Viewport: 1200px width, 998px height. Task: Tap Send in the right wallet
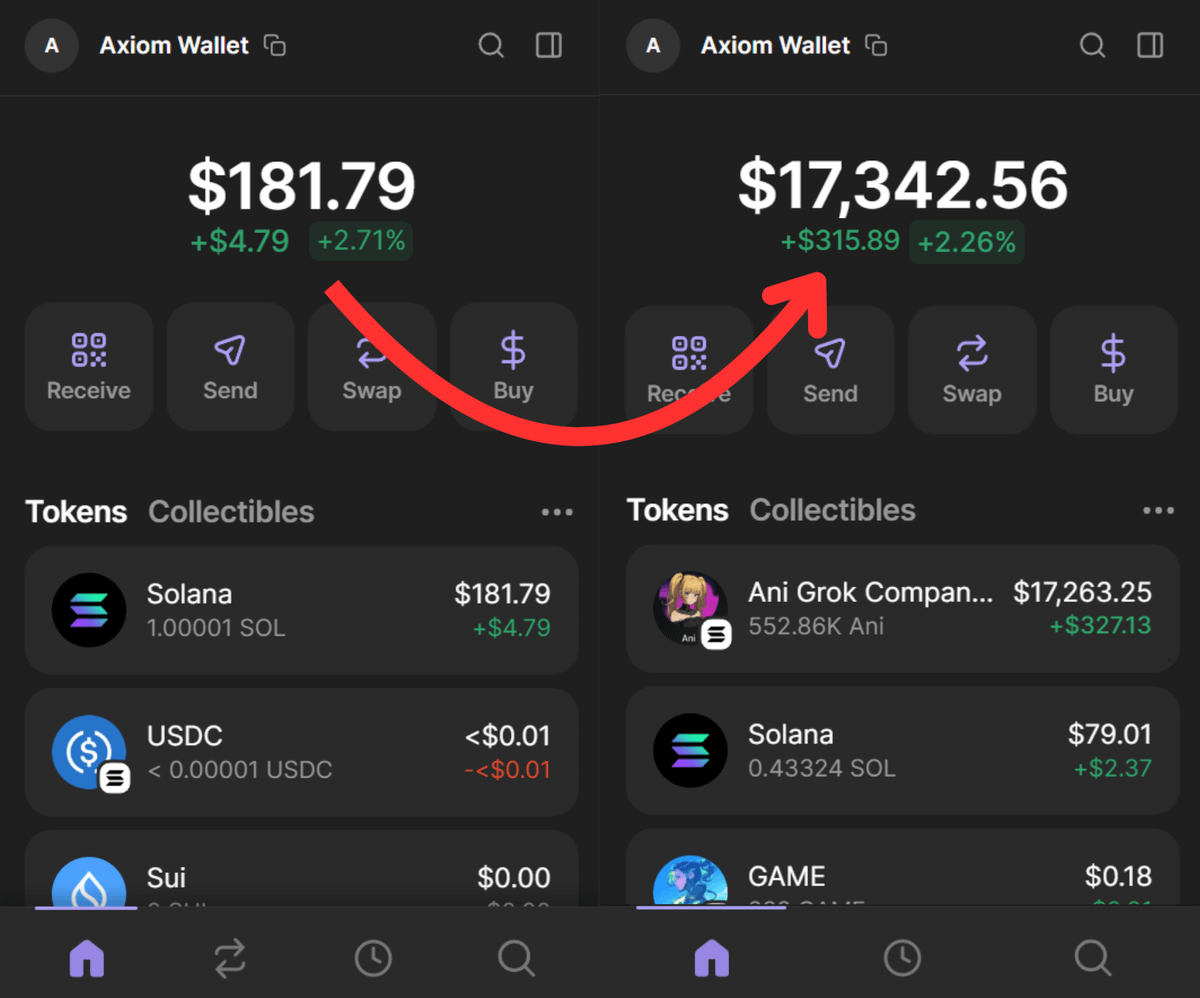830,369
